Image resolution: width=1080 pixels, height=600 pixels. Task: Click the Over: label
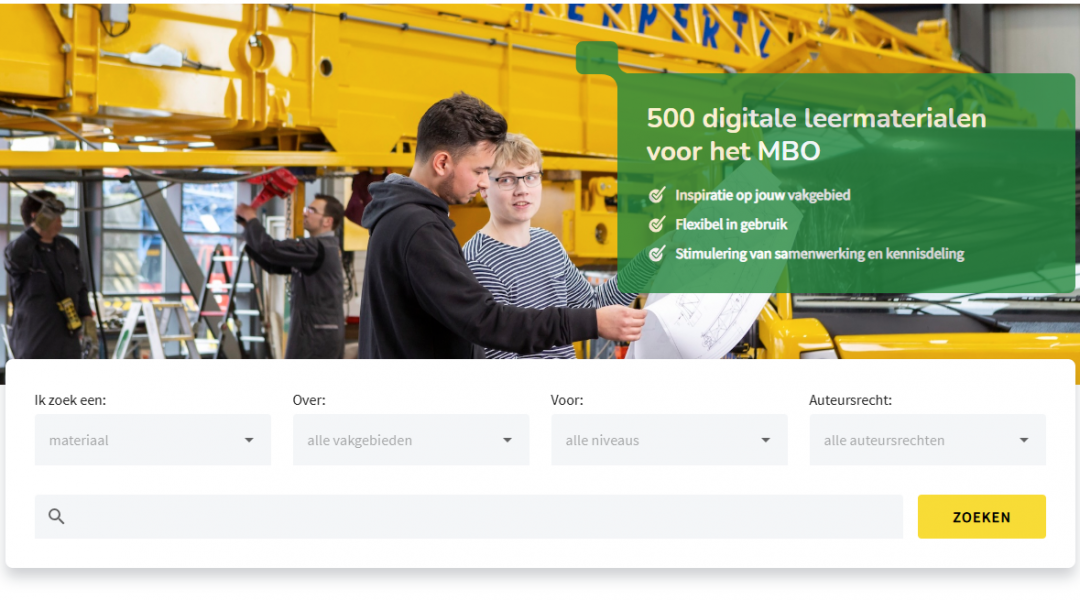(309, 400)
